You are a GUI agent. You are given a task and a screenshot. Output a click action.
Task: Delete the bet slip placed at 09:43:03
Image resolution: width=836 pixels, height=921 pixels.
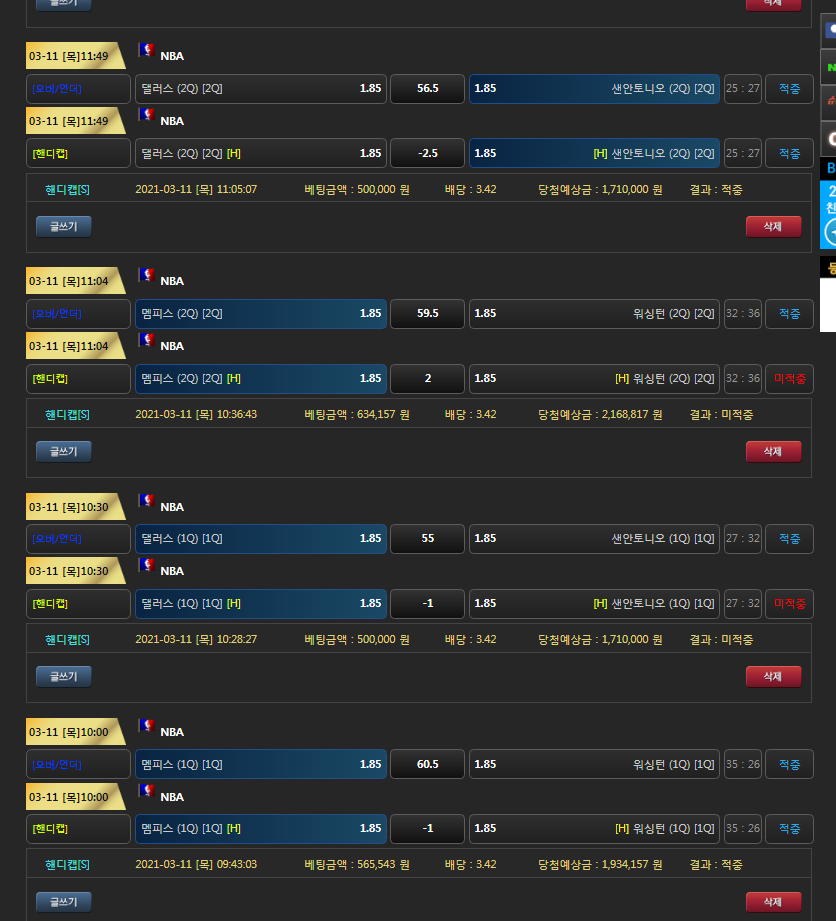tap(773, 902)
